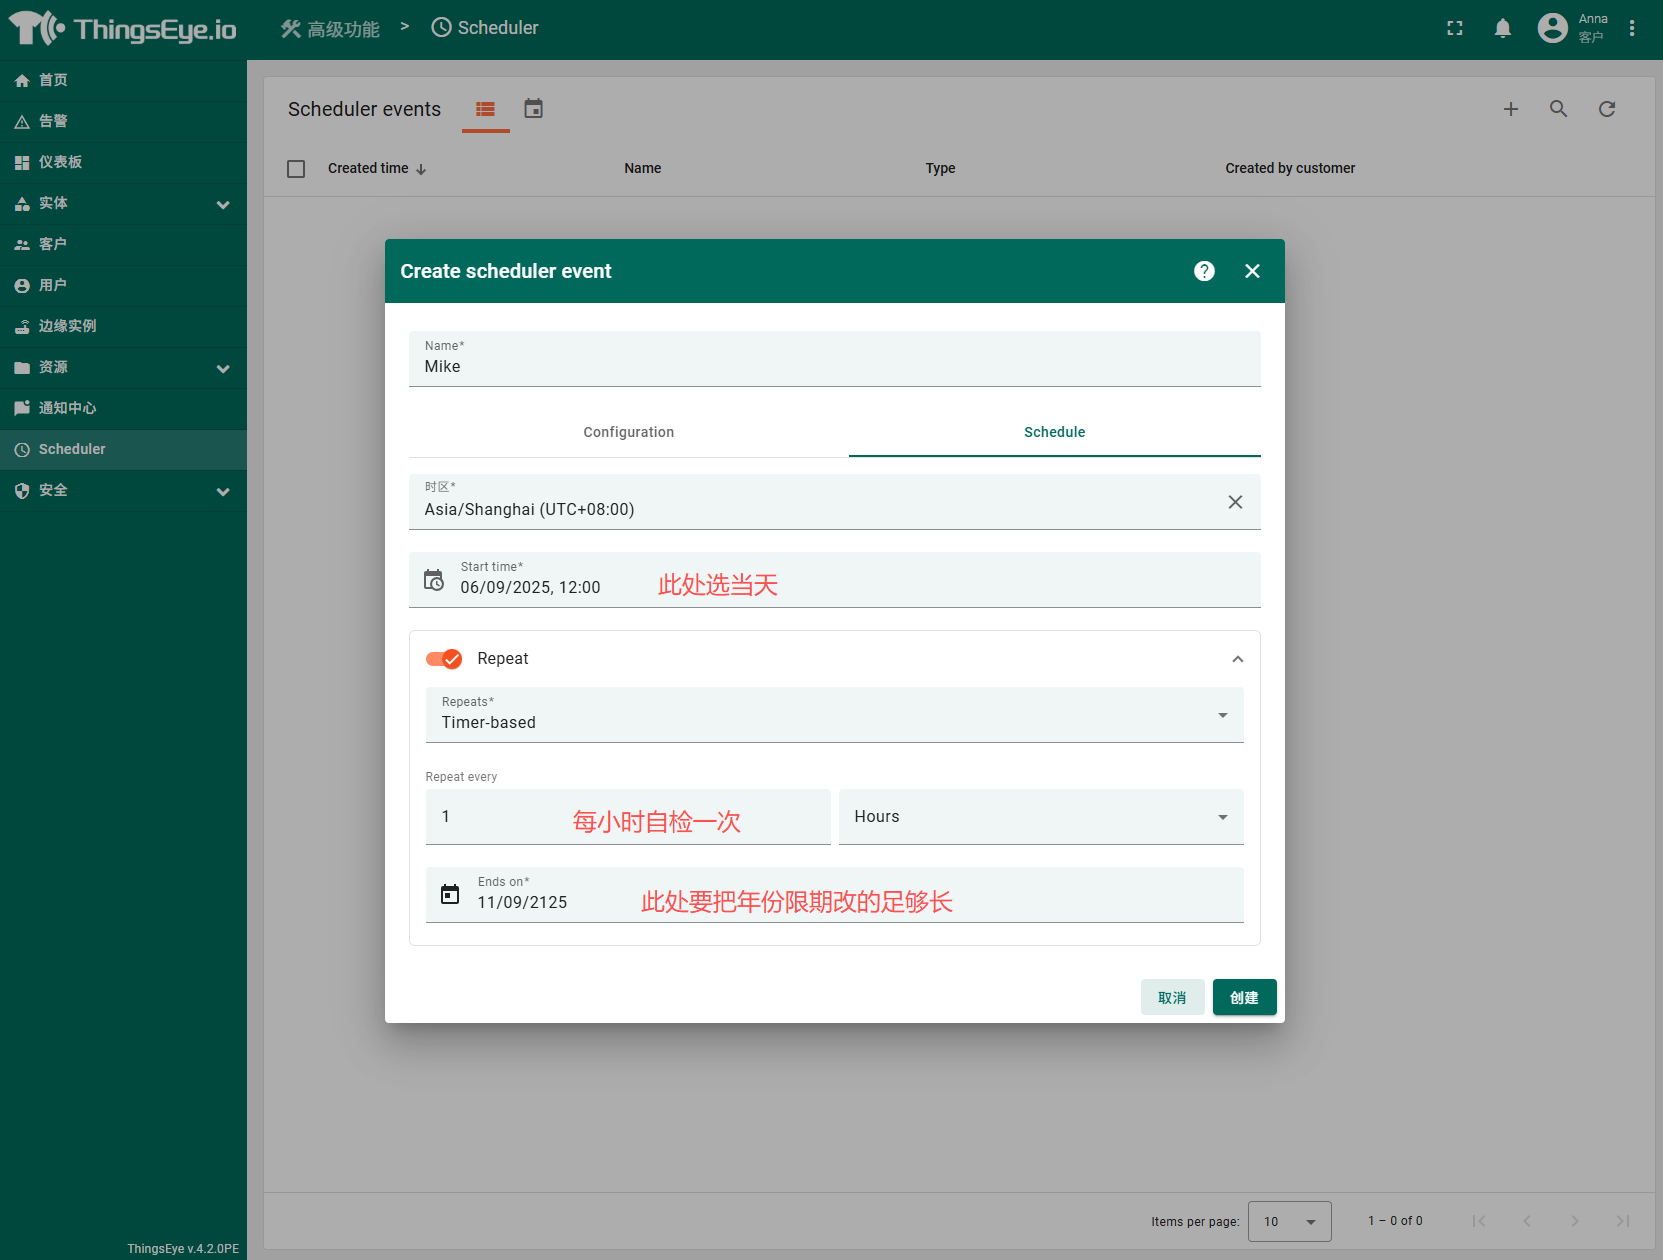1663x1260 pixels.
Task: Switch to calendar view of scheduler events
Action: click(x=534, y=109)
